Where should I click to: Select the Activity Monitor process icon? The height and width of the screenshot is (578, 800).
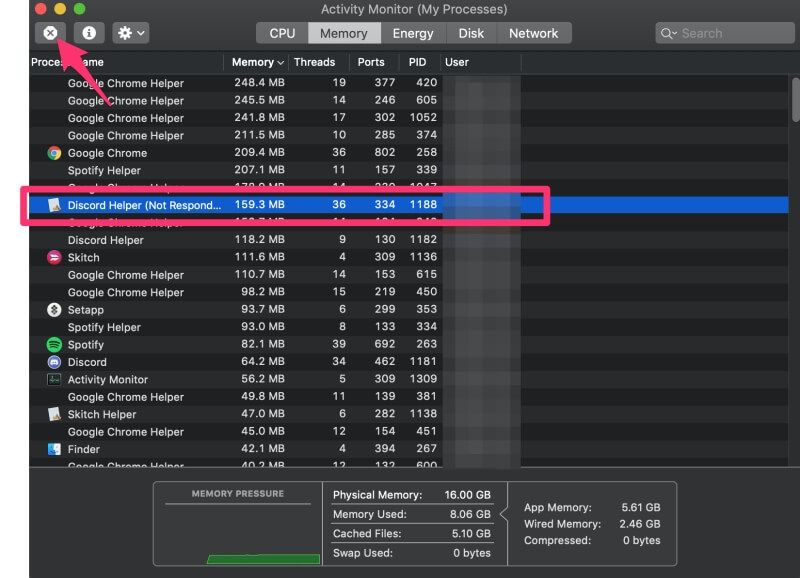(x=54, y=379)
